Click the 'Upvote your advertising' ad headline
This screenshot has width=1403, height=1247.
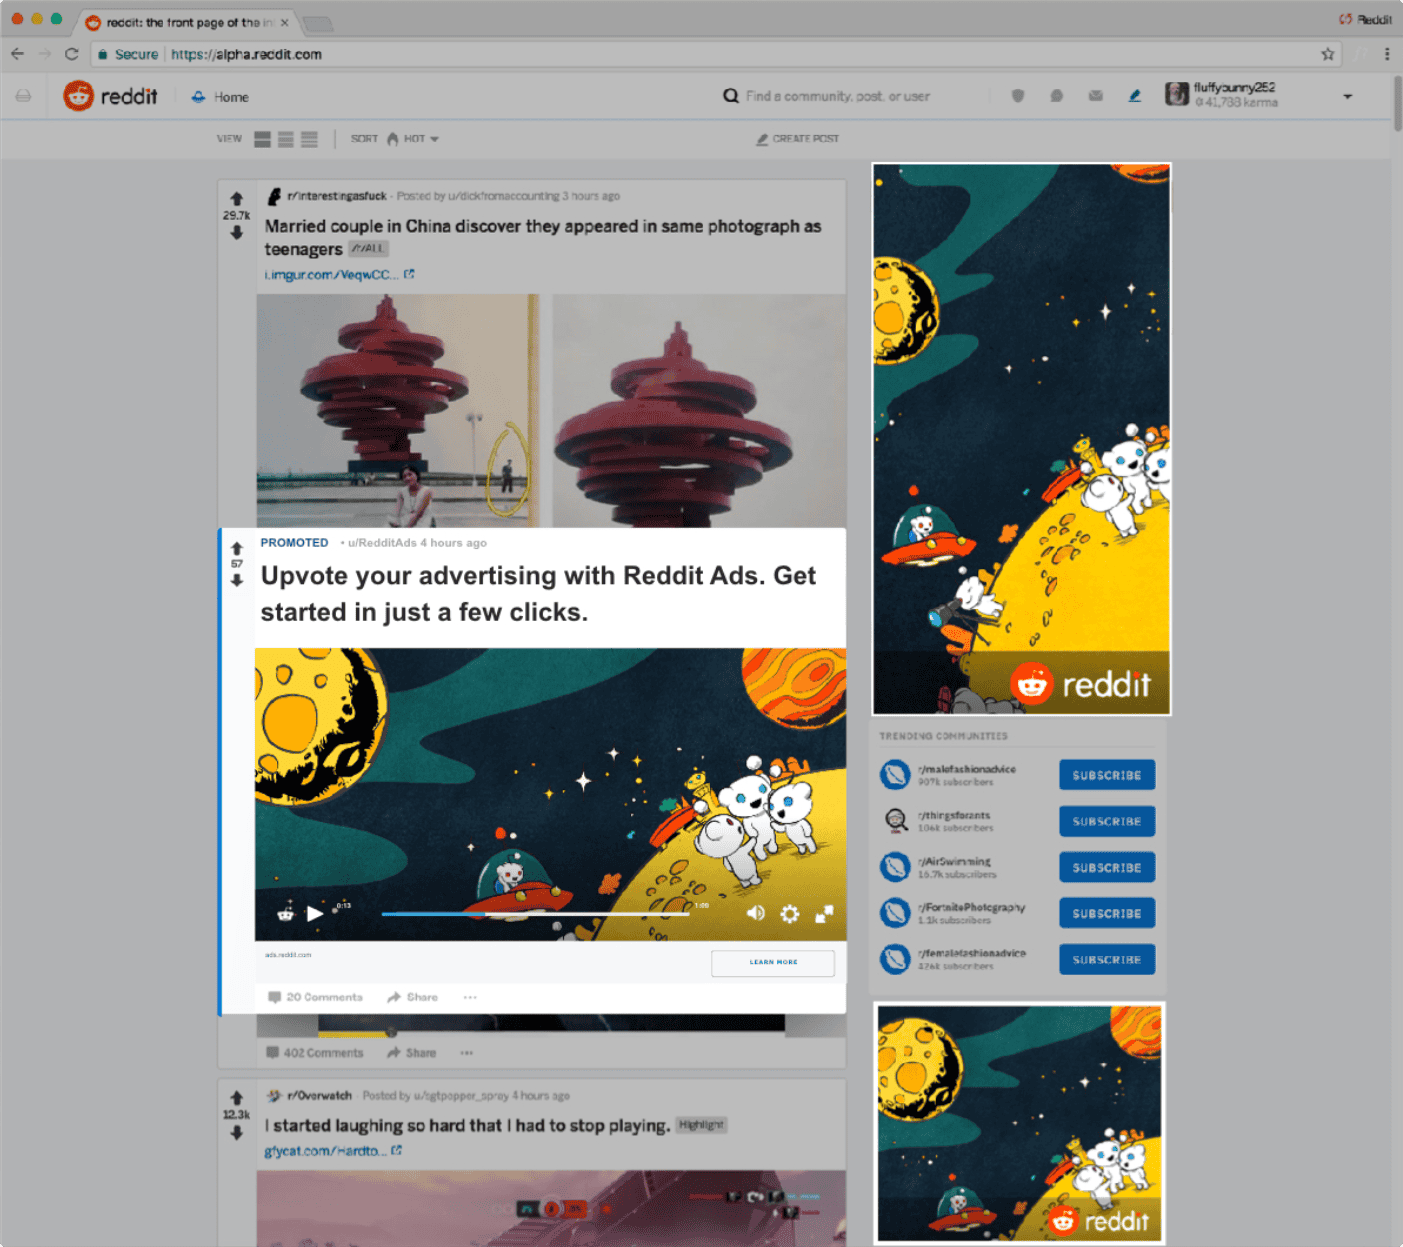coord(538,593)
